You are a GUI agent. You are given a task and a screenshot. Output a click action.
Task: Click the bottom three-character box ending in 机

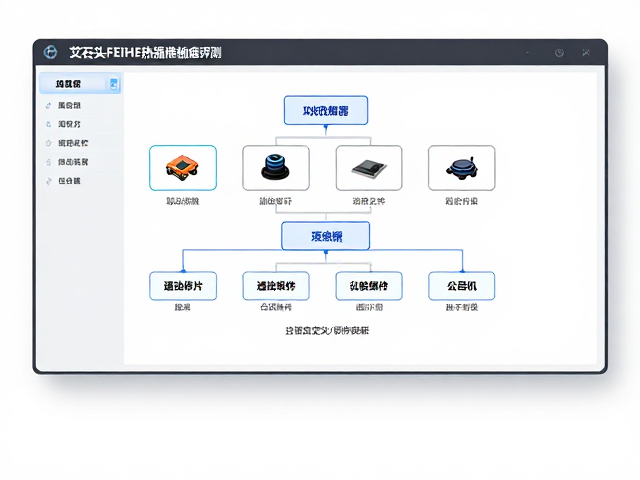tap(462, 286)
